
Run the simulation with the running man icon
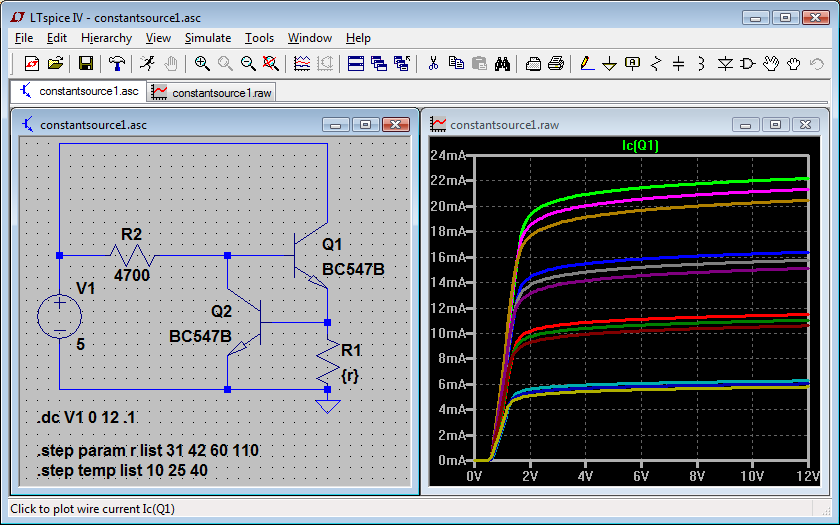[x=147, y=64]
